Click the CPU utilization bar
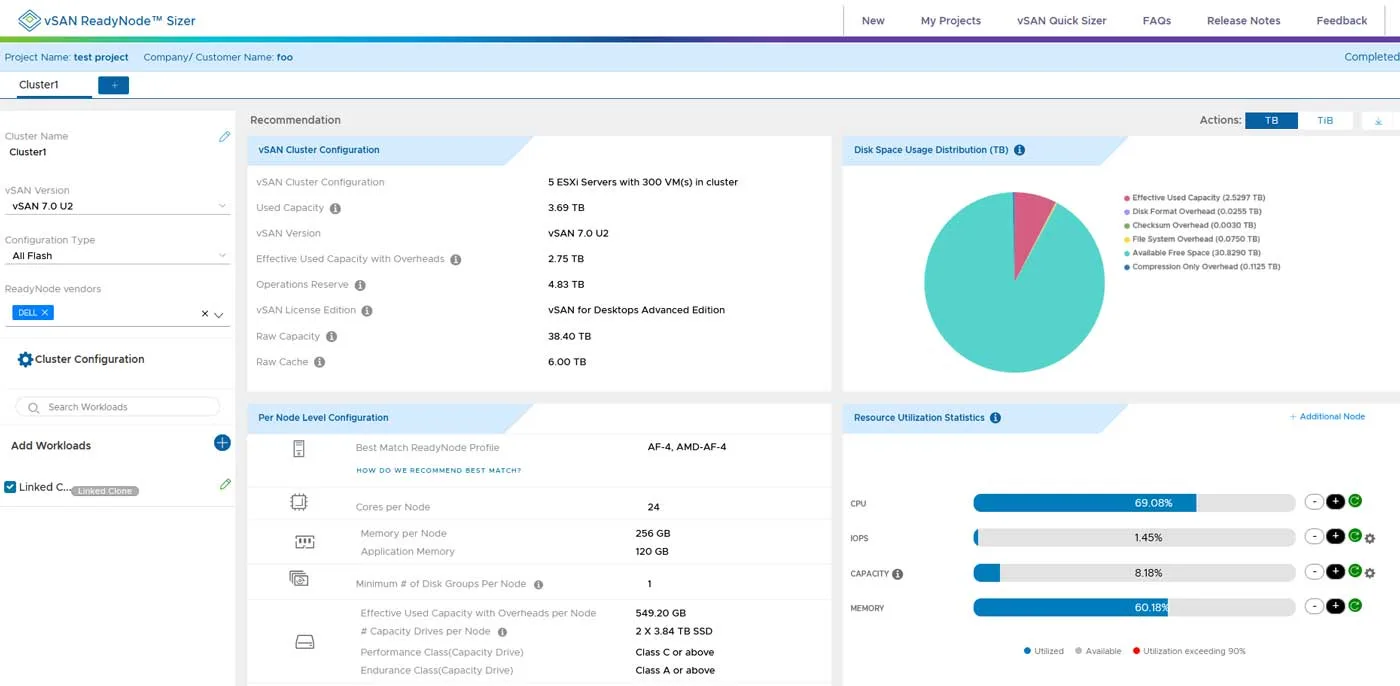1400x686 pixels. 1134,503
